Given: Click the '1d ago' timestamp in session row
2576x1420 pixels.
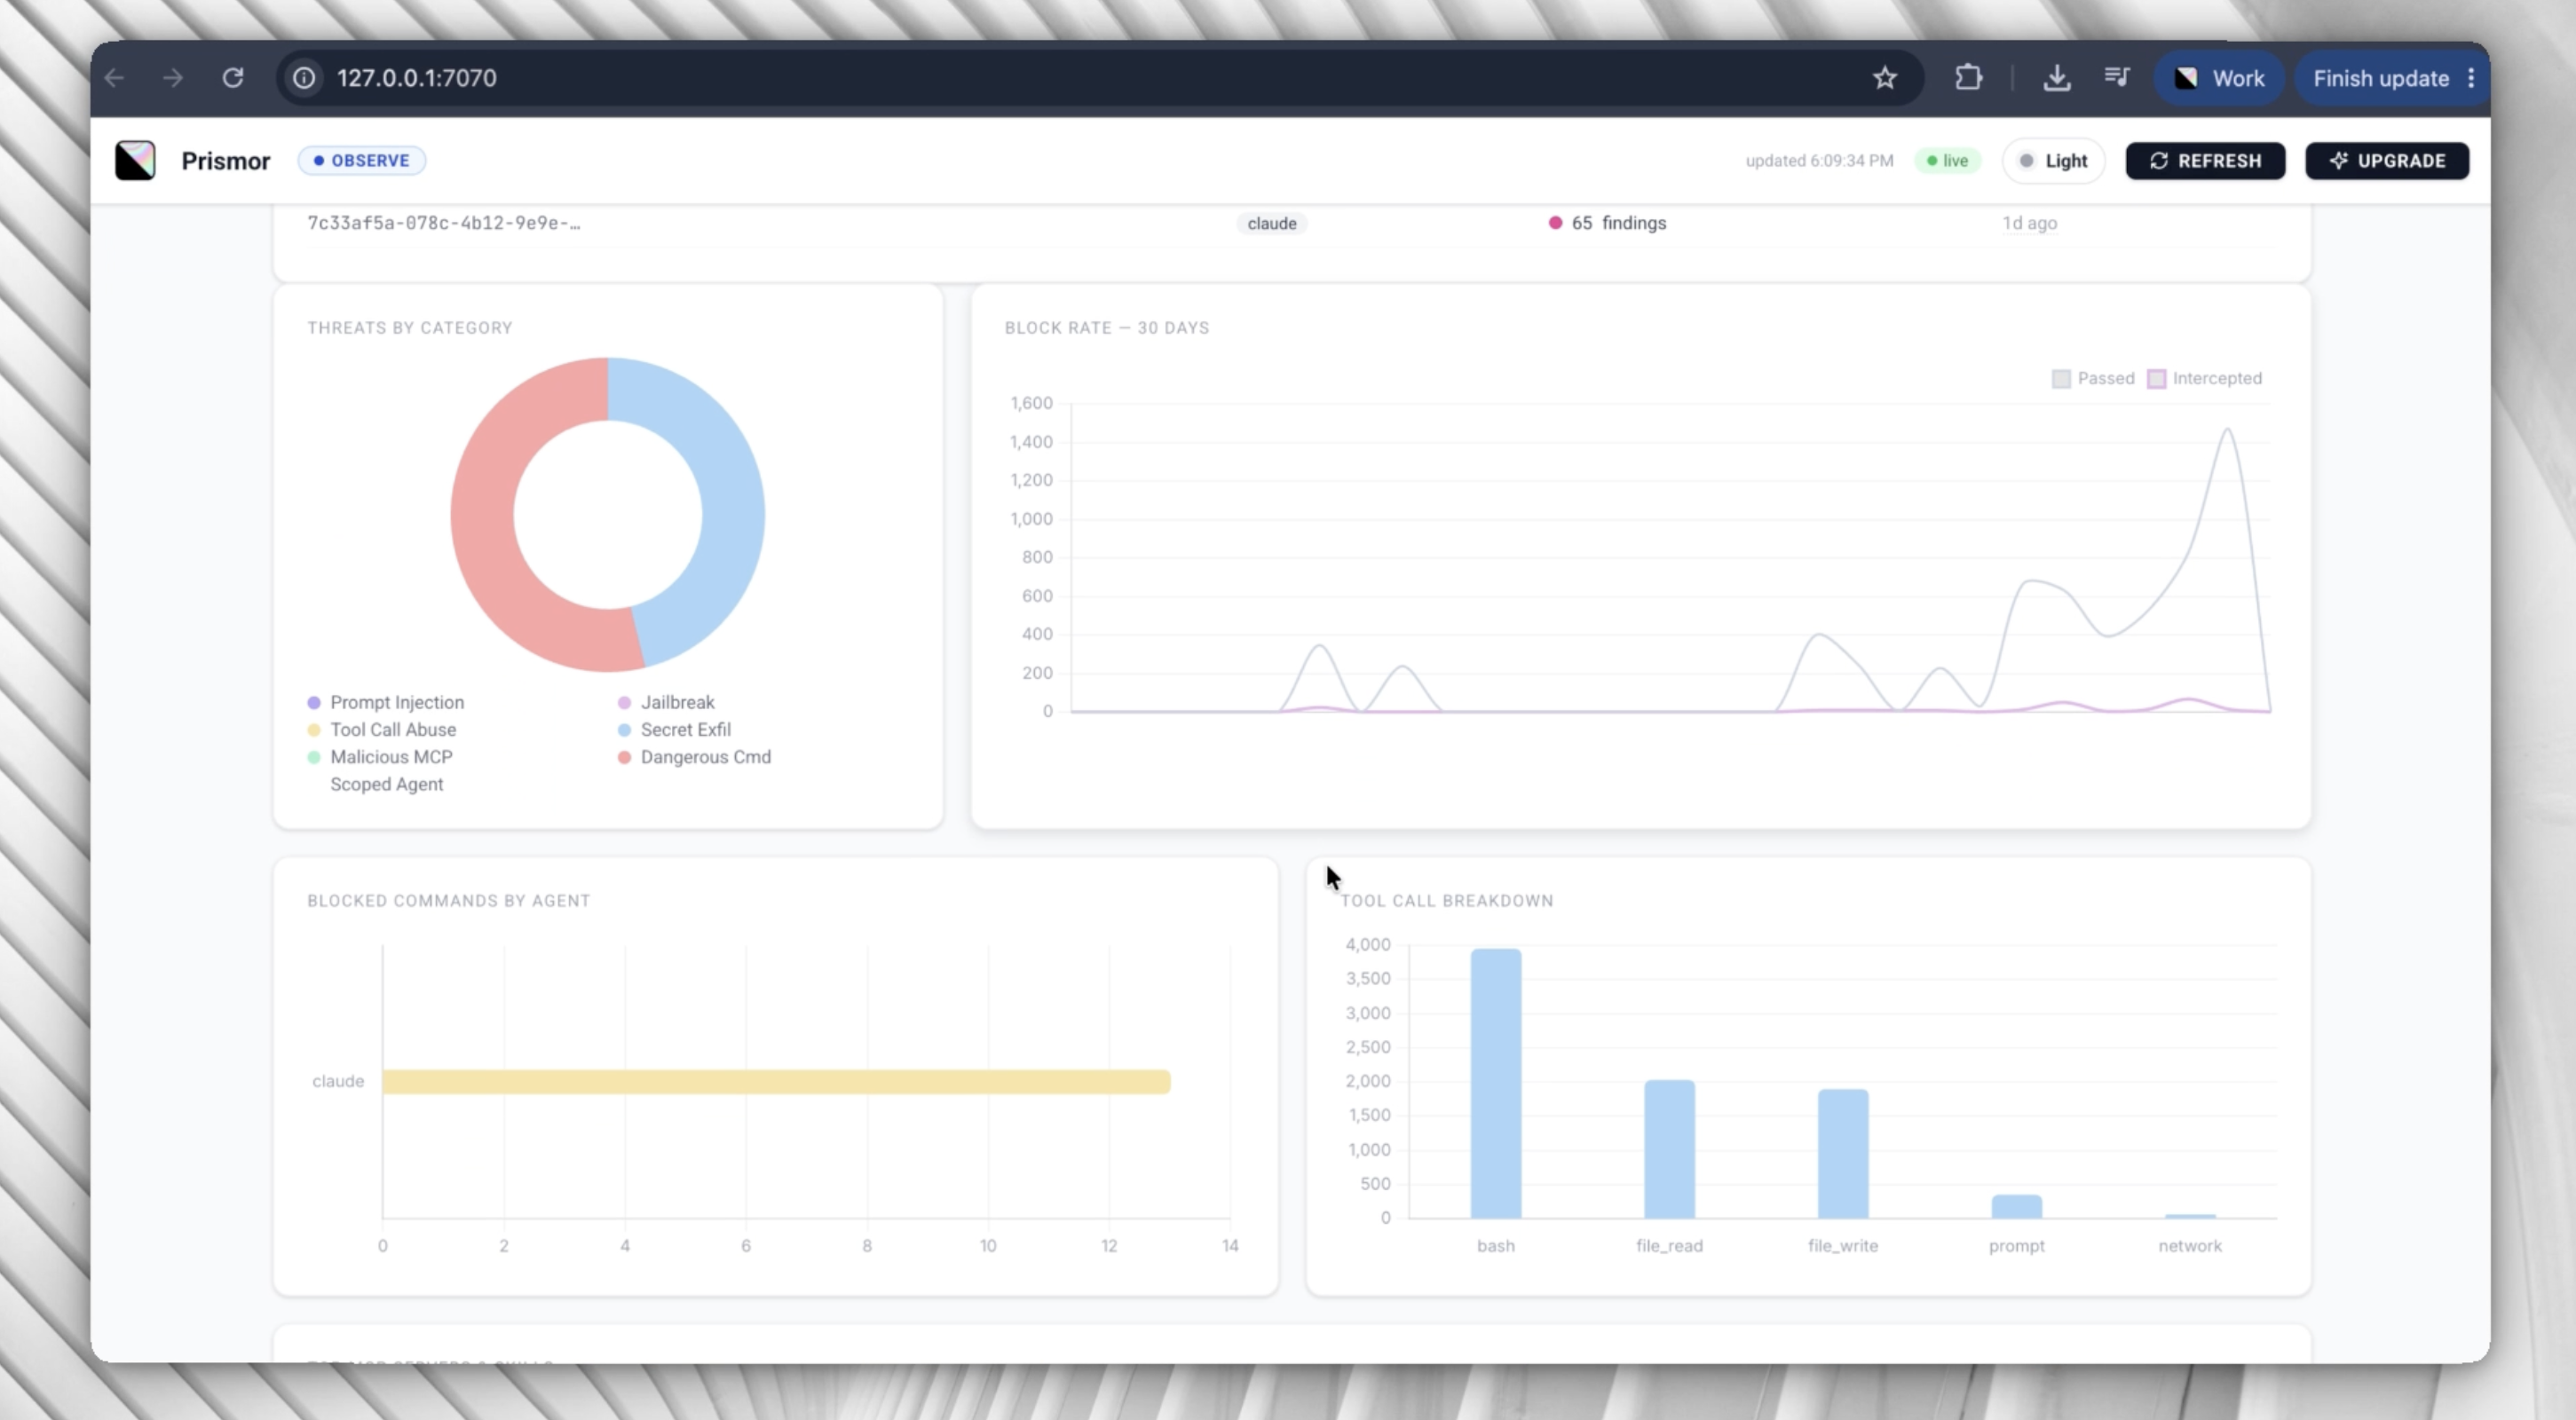Looking at the screenshot, I should tap(2029, 223).
